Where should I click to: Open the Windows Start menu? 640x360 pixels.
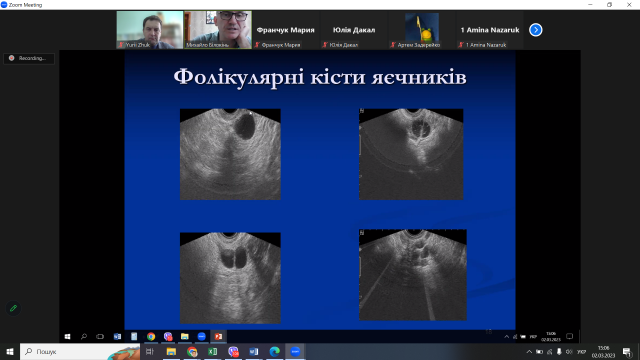(x=9, y=351)
